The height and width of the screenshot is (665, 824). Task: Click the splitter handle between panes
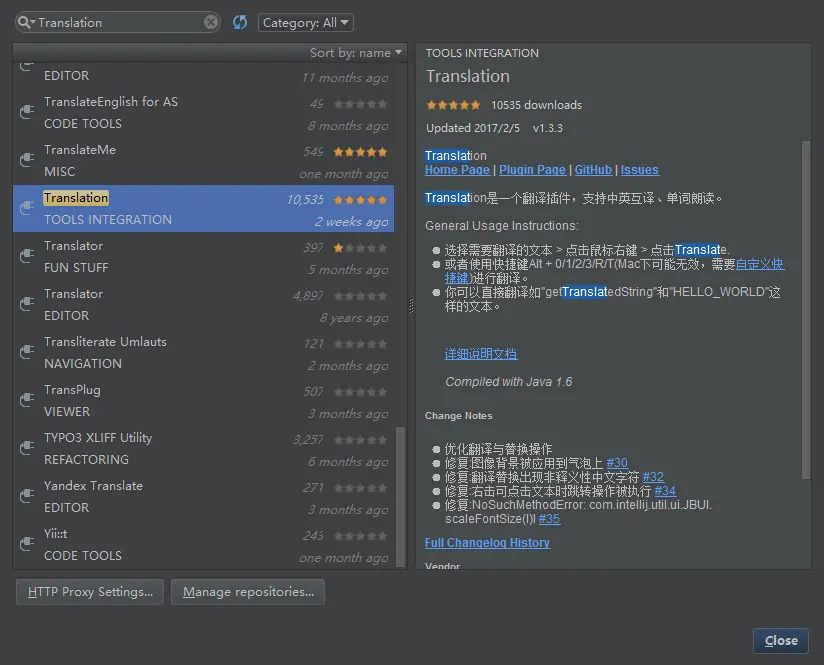[411, 306]
